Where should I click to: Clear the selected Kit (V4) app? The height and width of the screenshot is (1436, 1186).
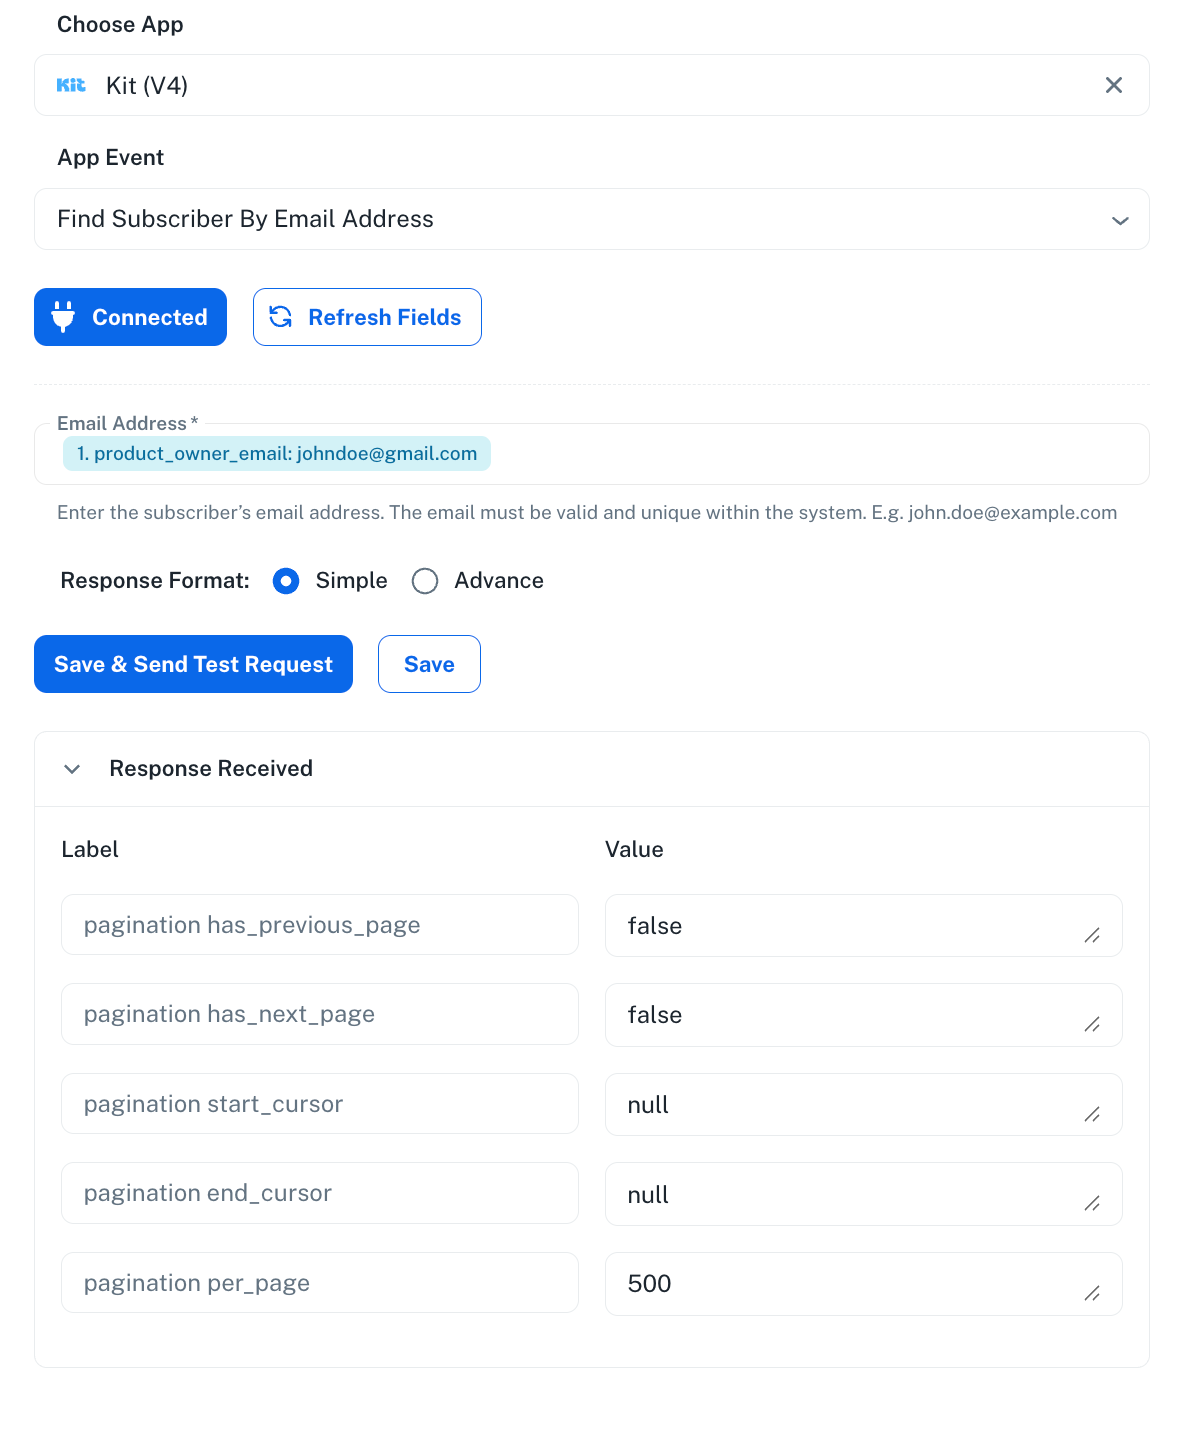coord(1113,85)
